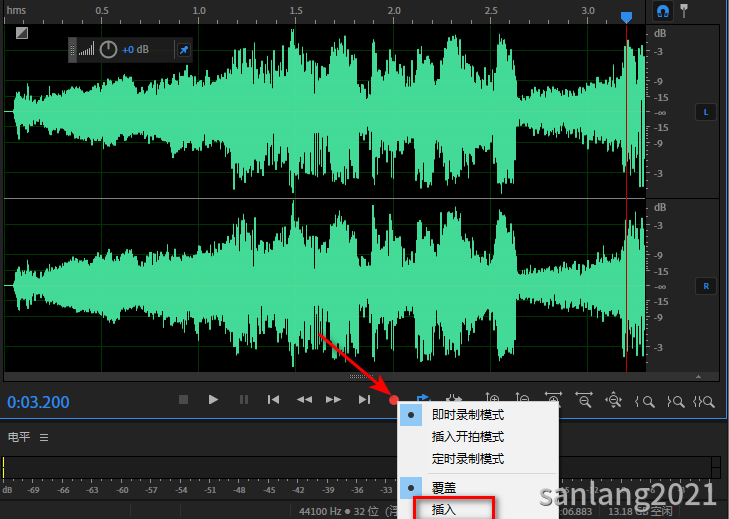Select 即时录制模式 in the record menu
The width and height of the screenshot is (729, 519).
(x=467, y=414)
